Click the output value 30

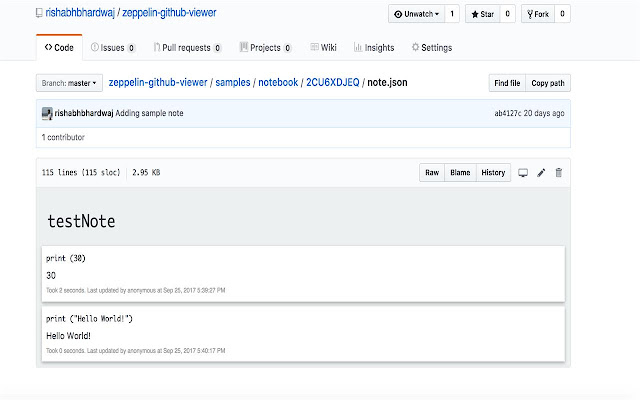51,276
